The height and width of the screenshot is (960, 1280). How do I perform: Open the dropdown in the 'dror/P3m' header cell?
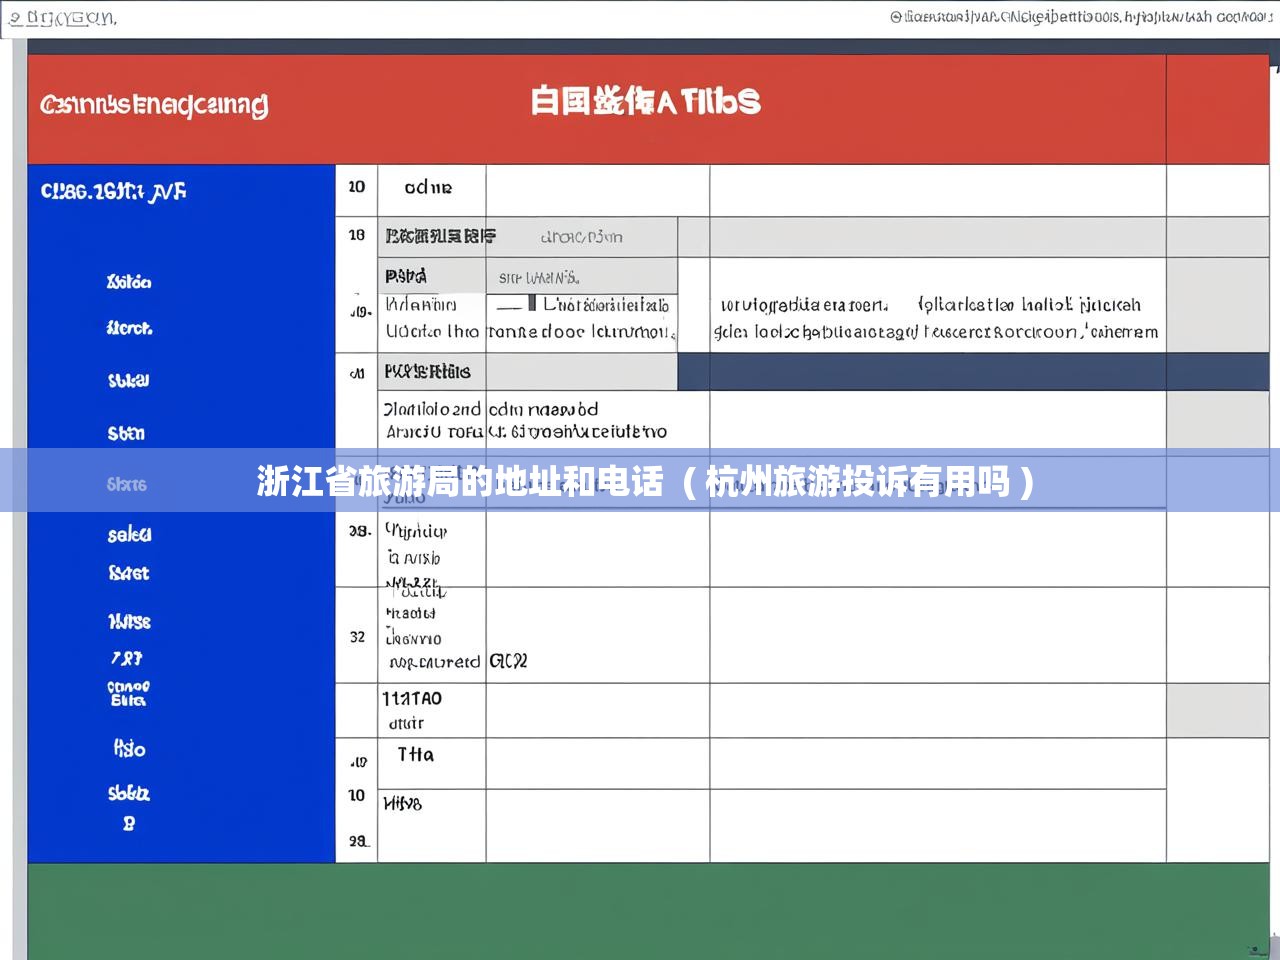click(580, 237)
